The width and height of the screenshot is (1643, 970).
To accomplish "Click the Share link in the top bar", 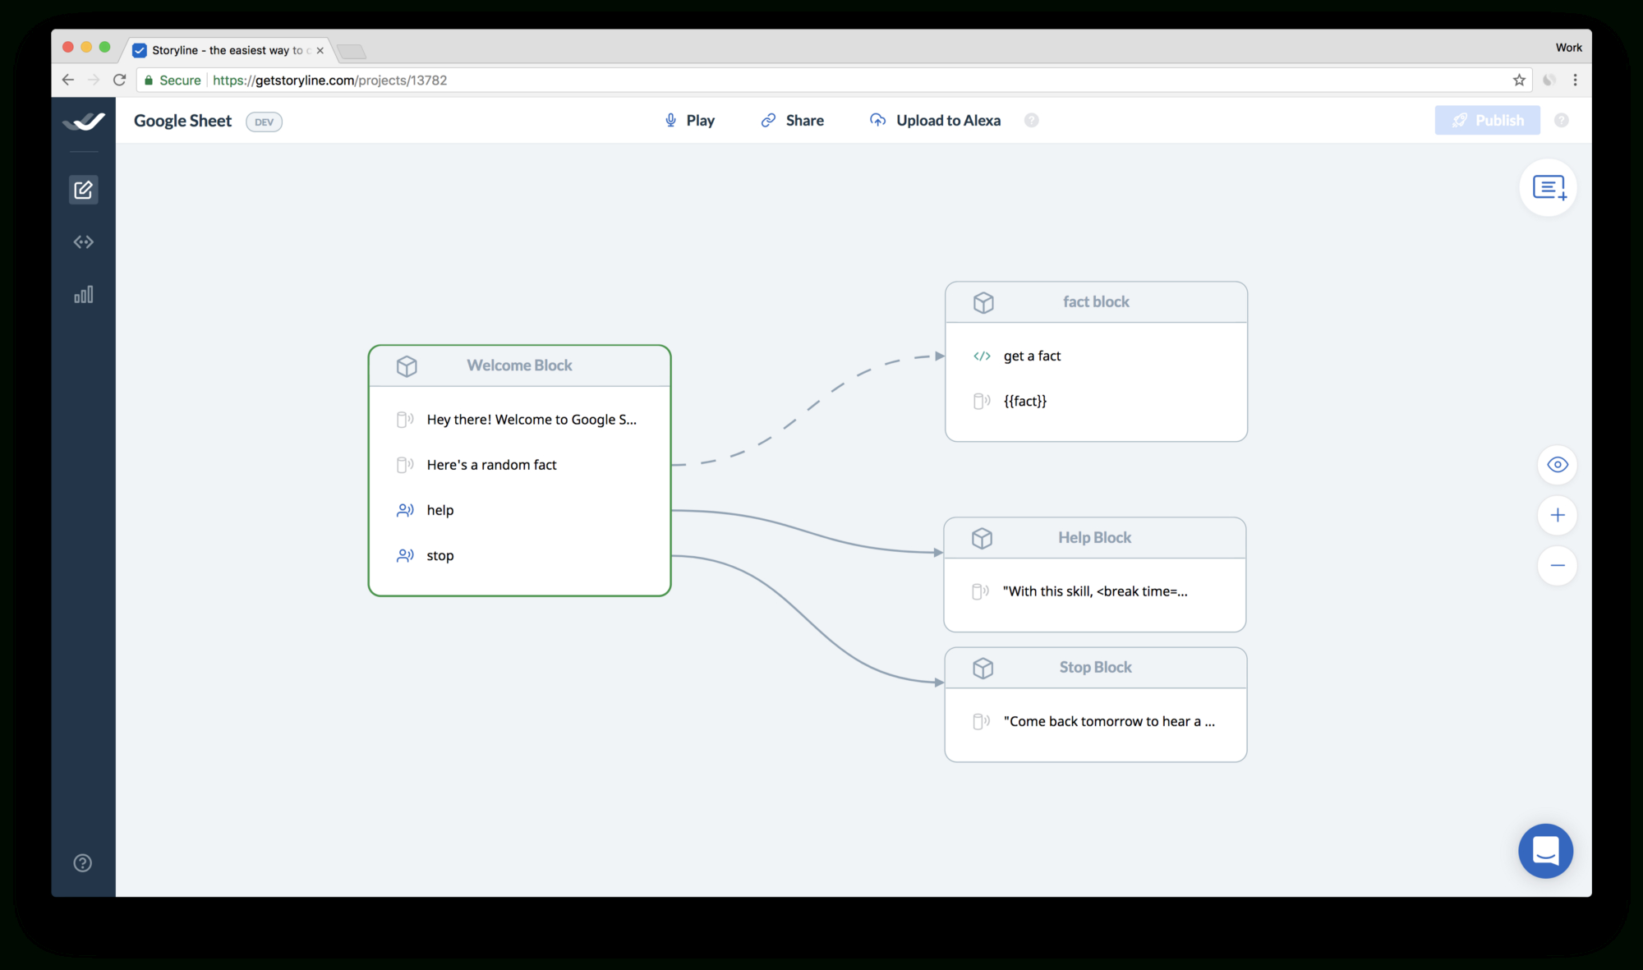I will click(792, 120).
